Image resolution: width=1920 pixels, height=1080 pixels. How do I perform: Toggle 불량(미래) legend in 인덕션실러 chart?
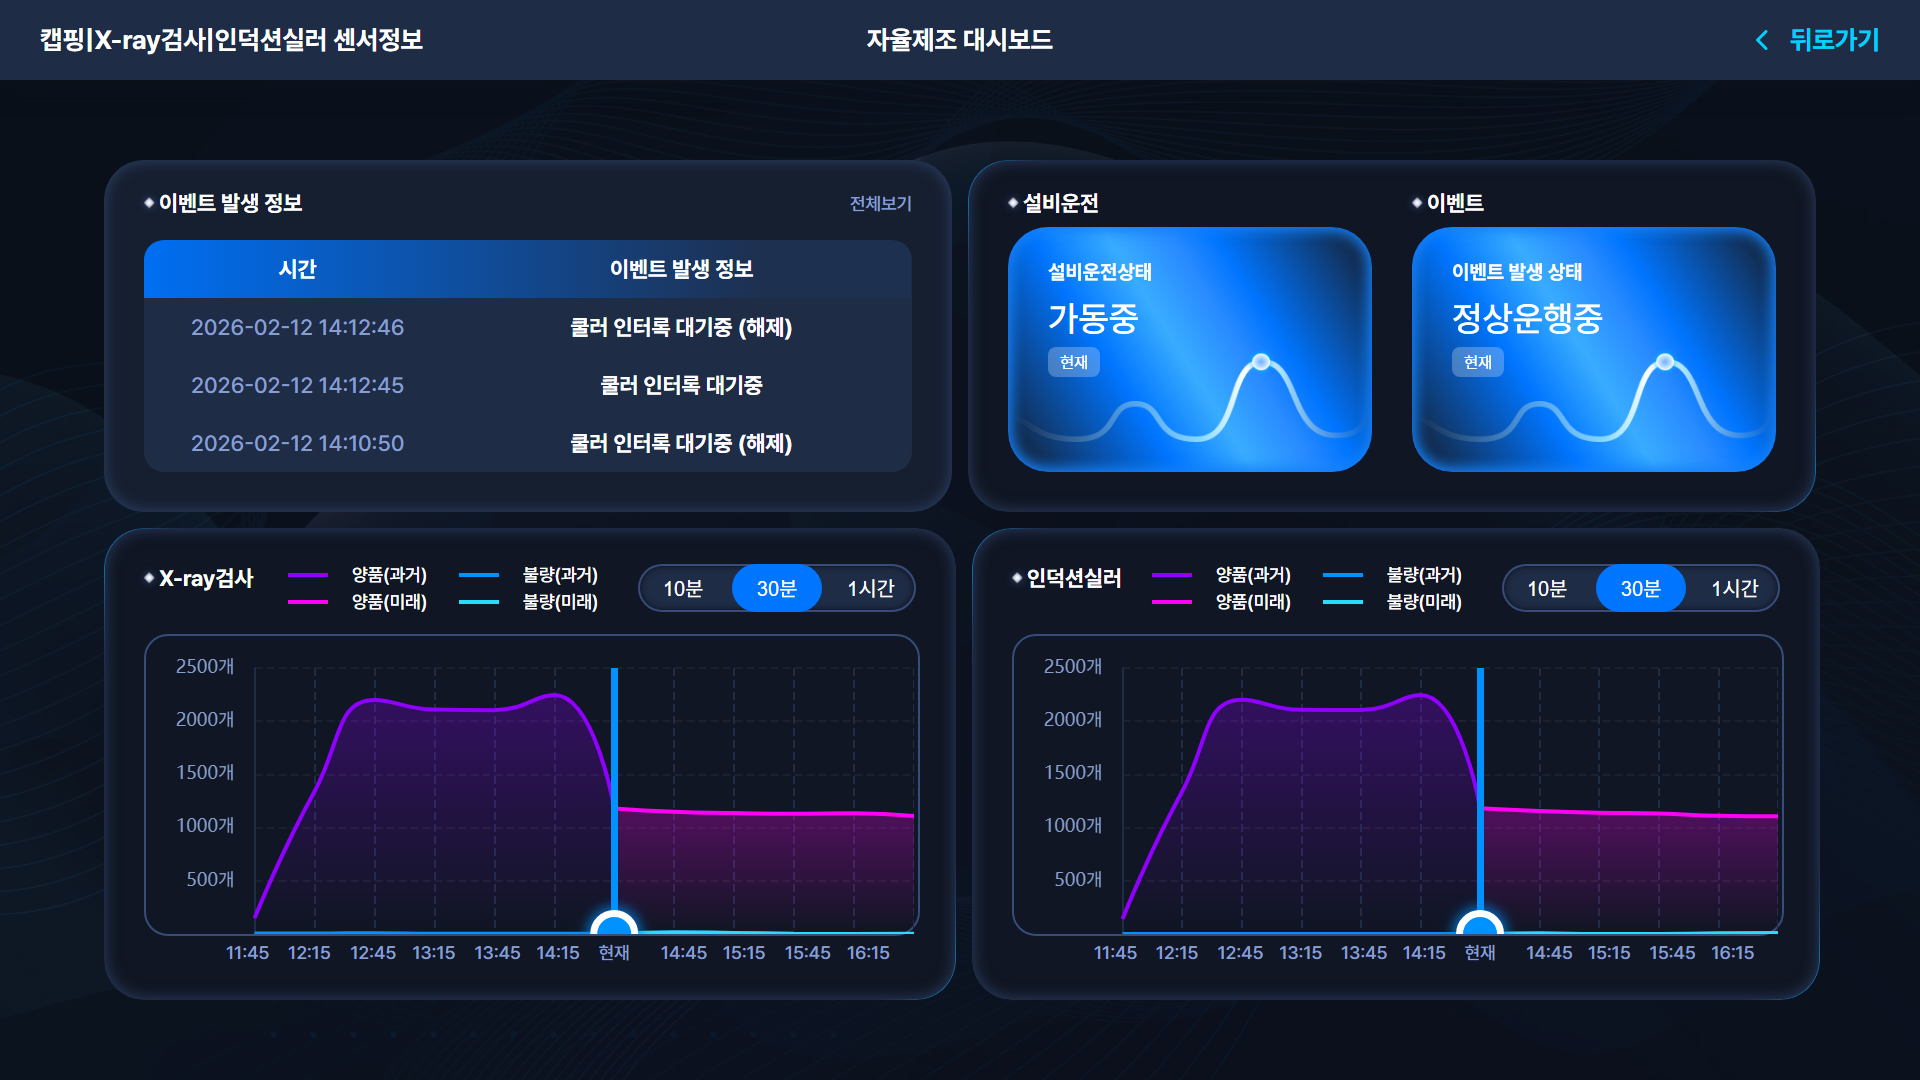pyautogui.click(x=1393, y=602)
